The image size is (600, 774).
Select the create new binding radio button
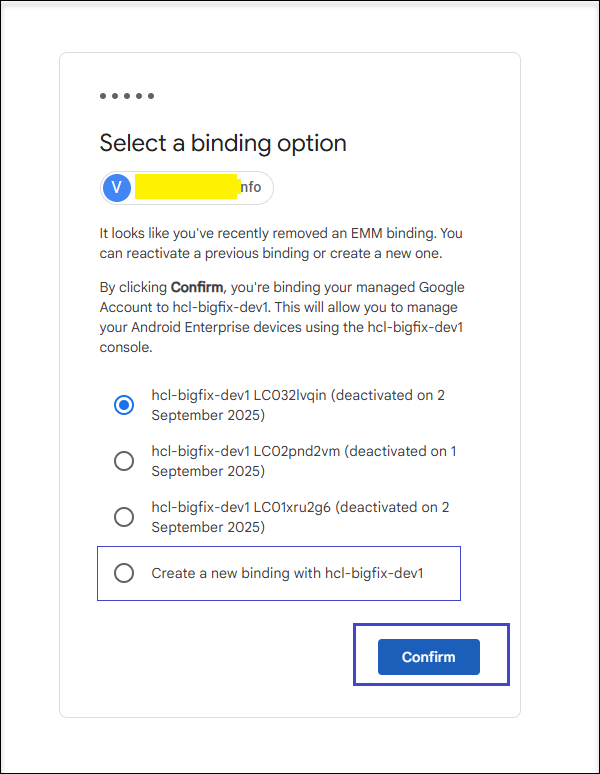click(124, 573)
